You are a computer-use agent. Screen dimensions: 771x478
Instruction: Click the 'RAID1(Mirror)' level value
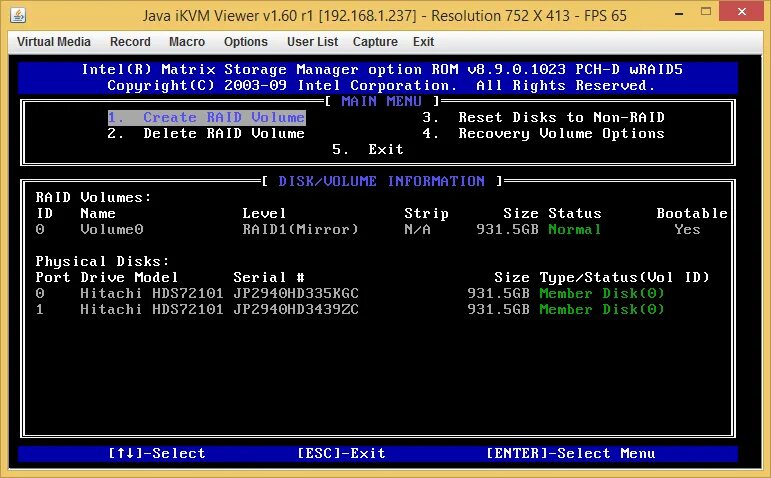coord(300,229)
